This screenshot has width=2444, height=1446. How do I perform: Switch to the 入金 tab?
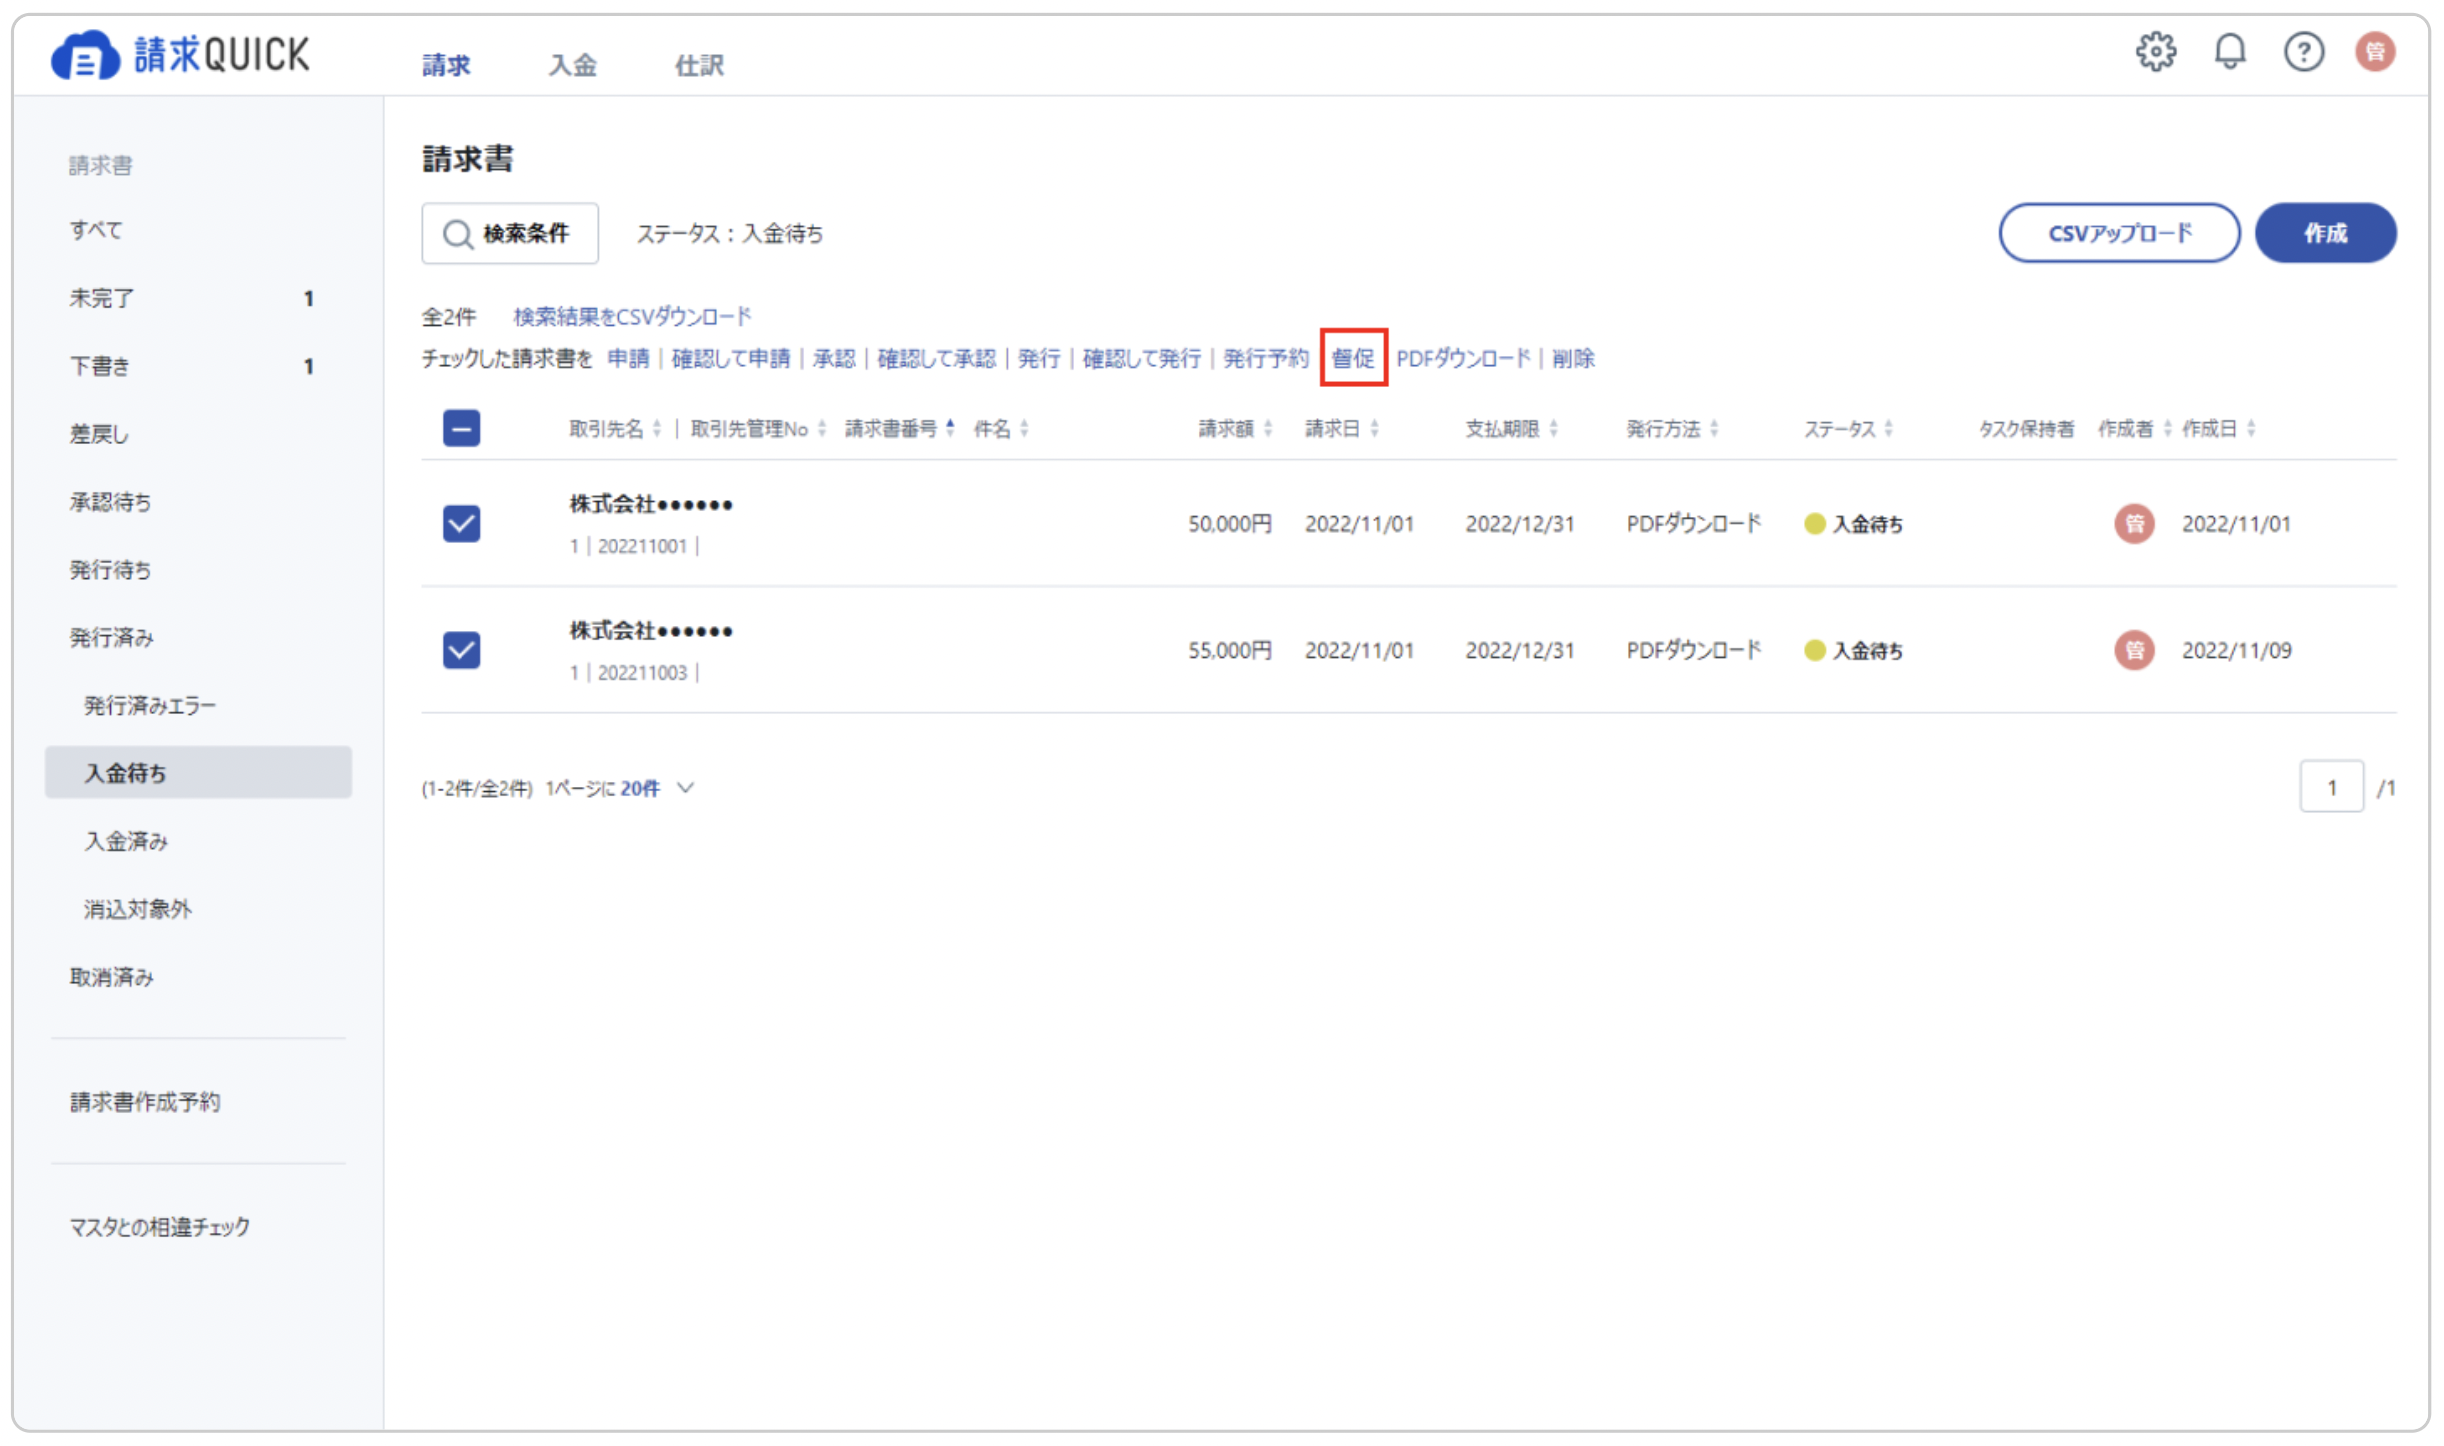(x=572, y=65)
